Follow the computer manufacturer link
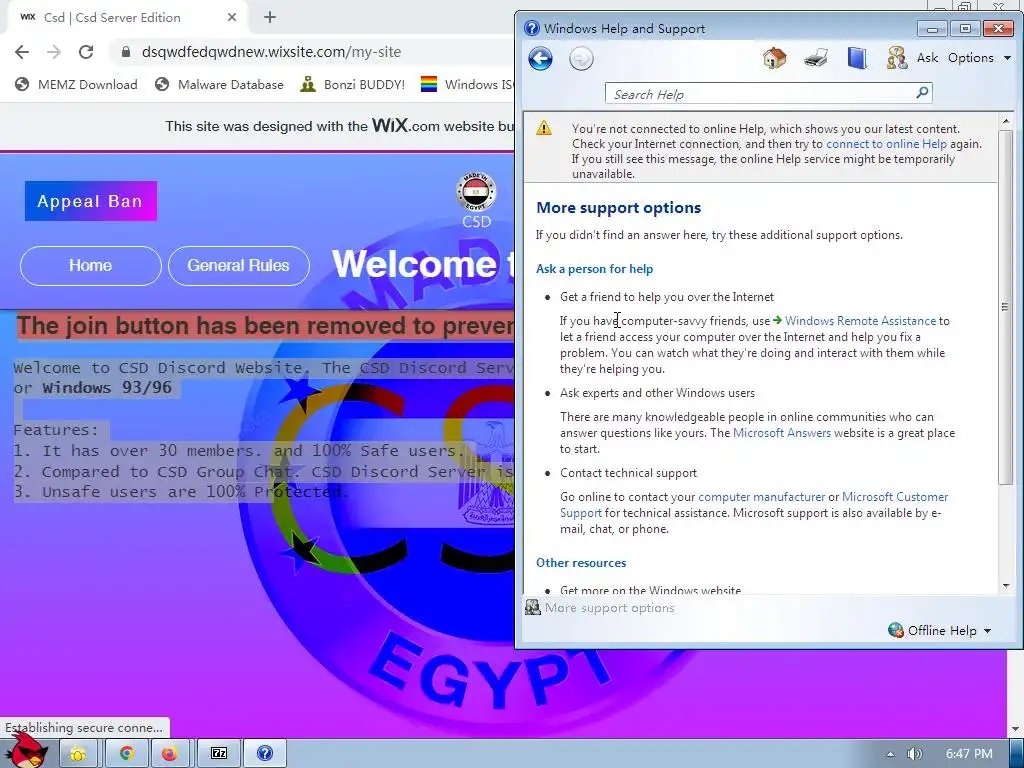Screen dimensions: 1024x768 tap(761, 497)
